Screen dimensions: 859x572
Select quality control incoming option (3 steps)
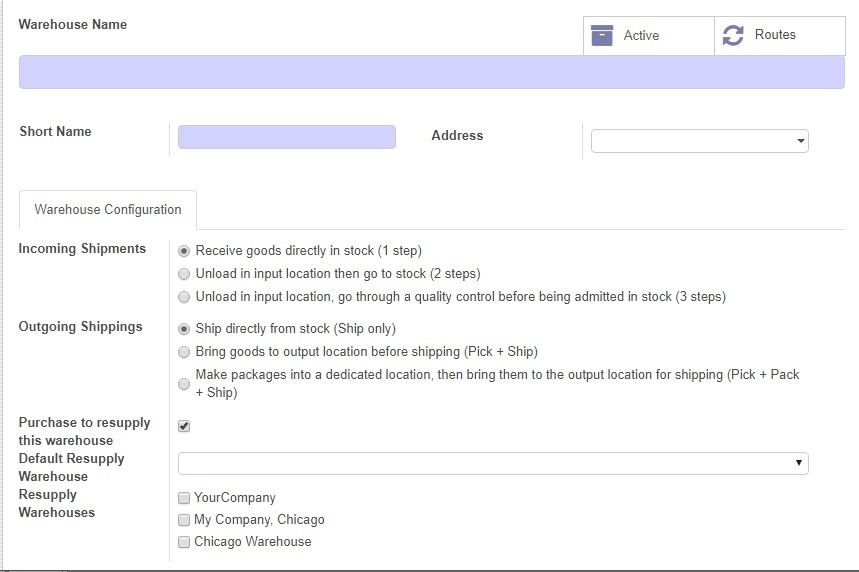[184, 296]
